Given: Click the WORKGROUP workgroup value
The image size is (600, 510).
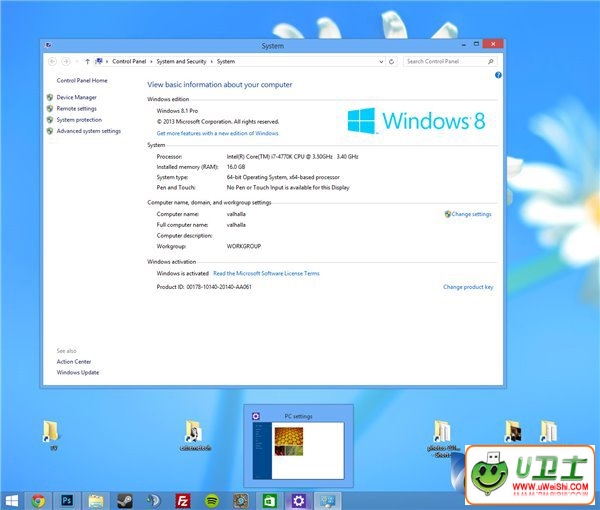Looking at the screenshot, I should point(244,246).
